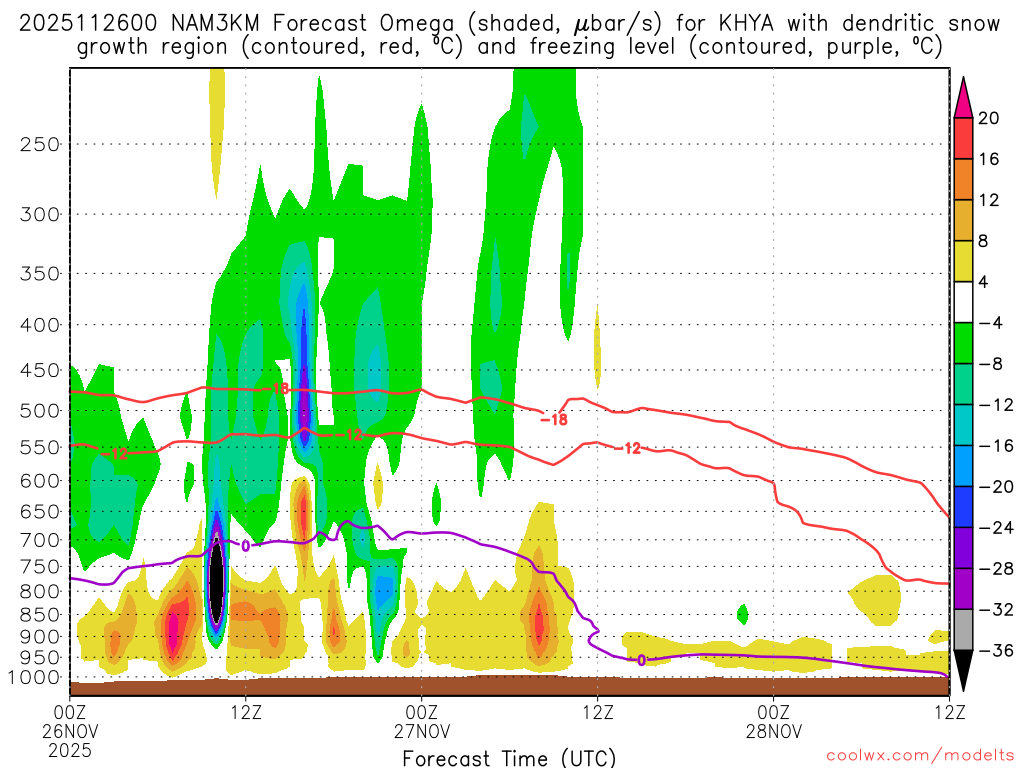Pick the purple colorbar segment between -28 and -24
This screenshot has height=768, width=1024.
click(x=963, y=548)
